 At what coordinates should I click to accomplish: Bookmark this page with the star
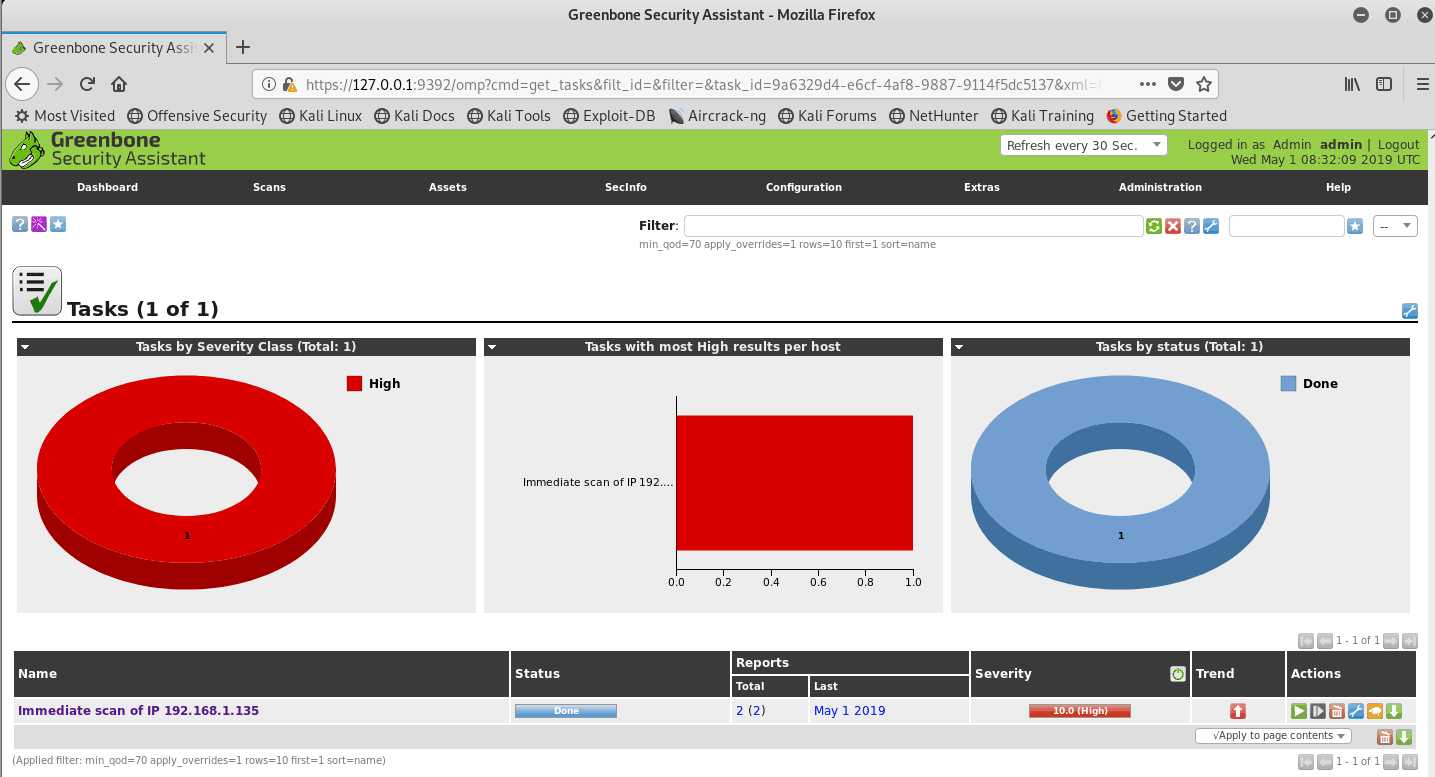pos(1204,84)
